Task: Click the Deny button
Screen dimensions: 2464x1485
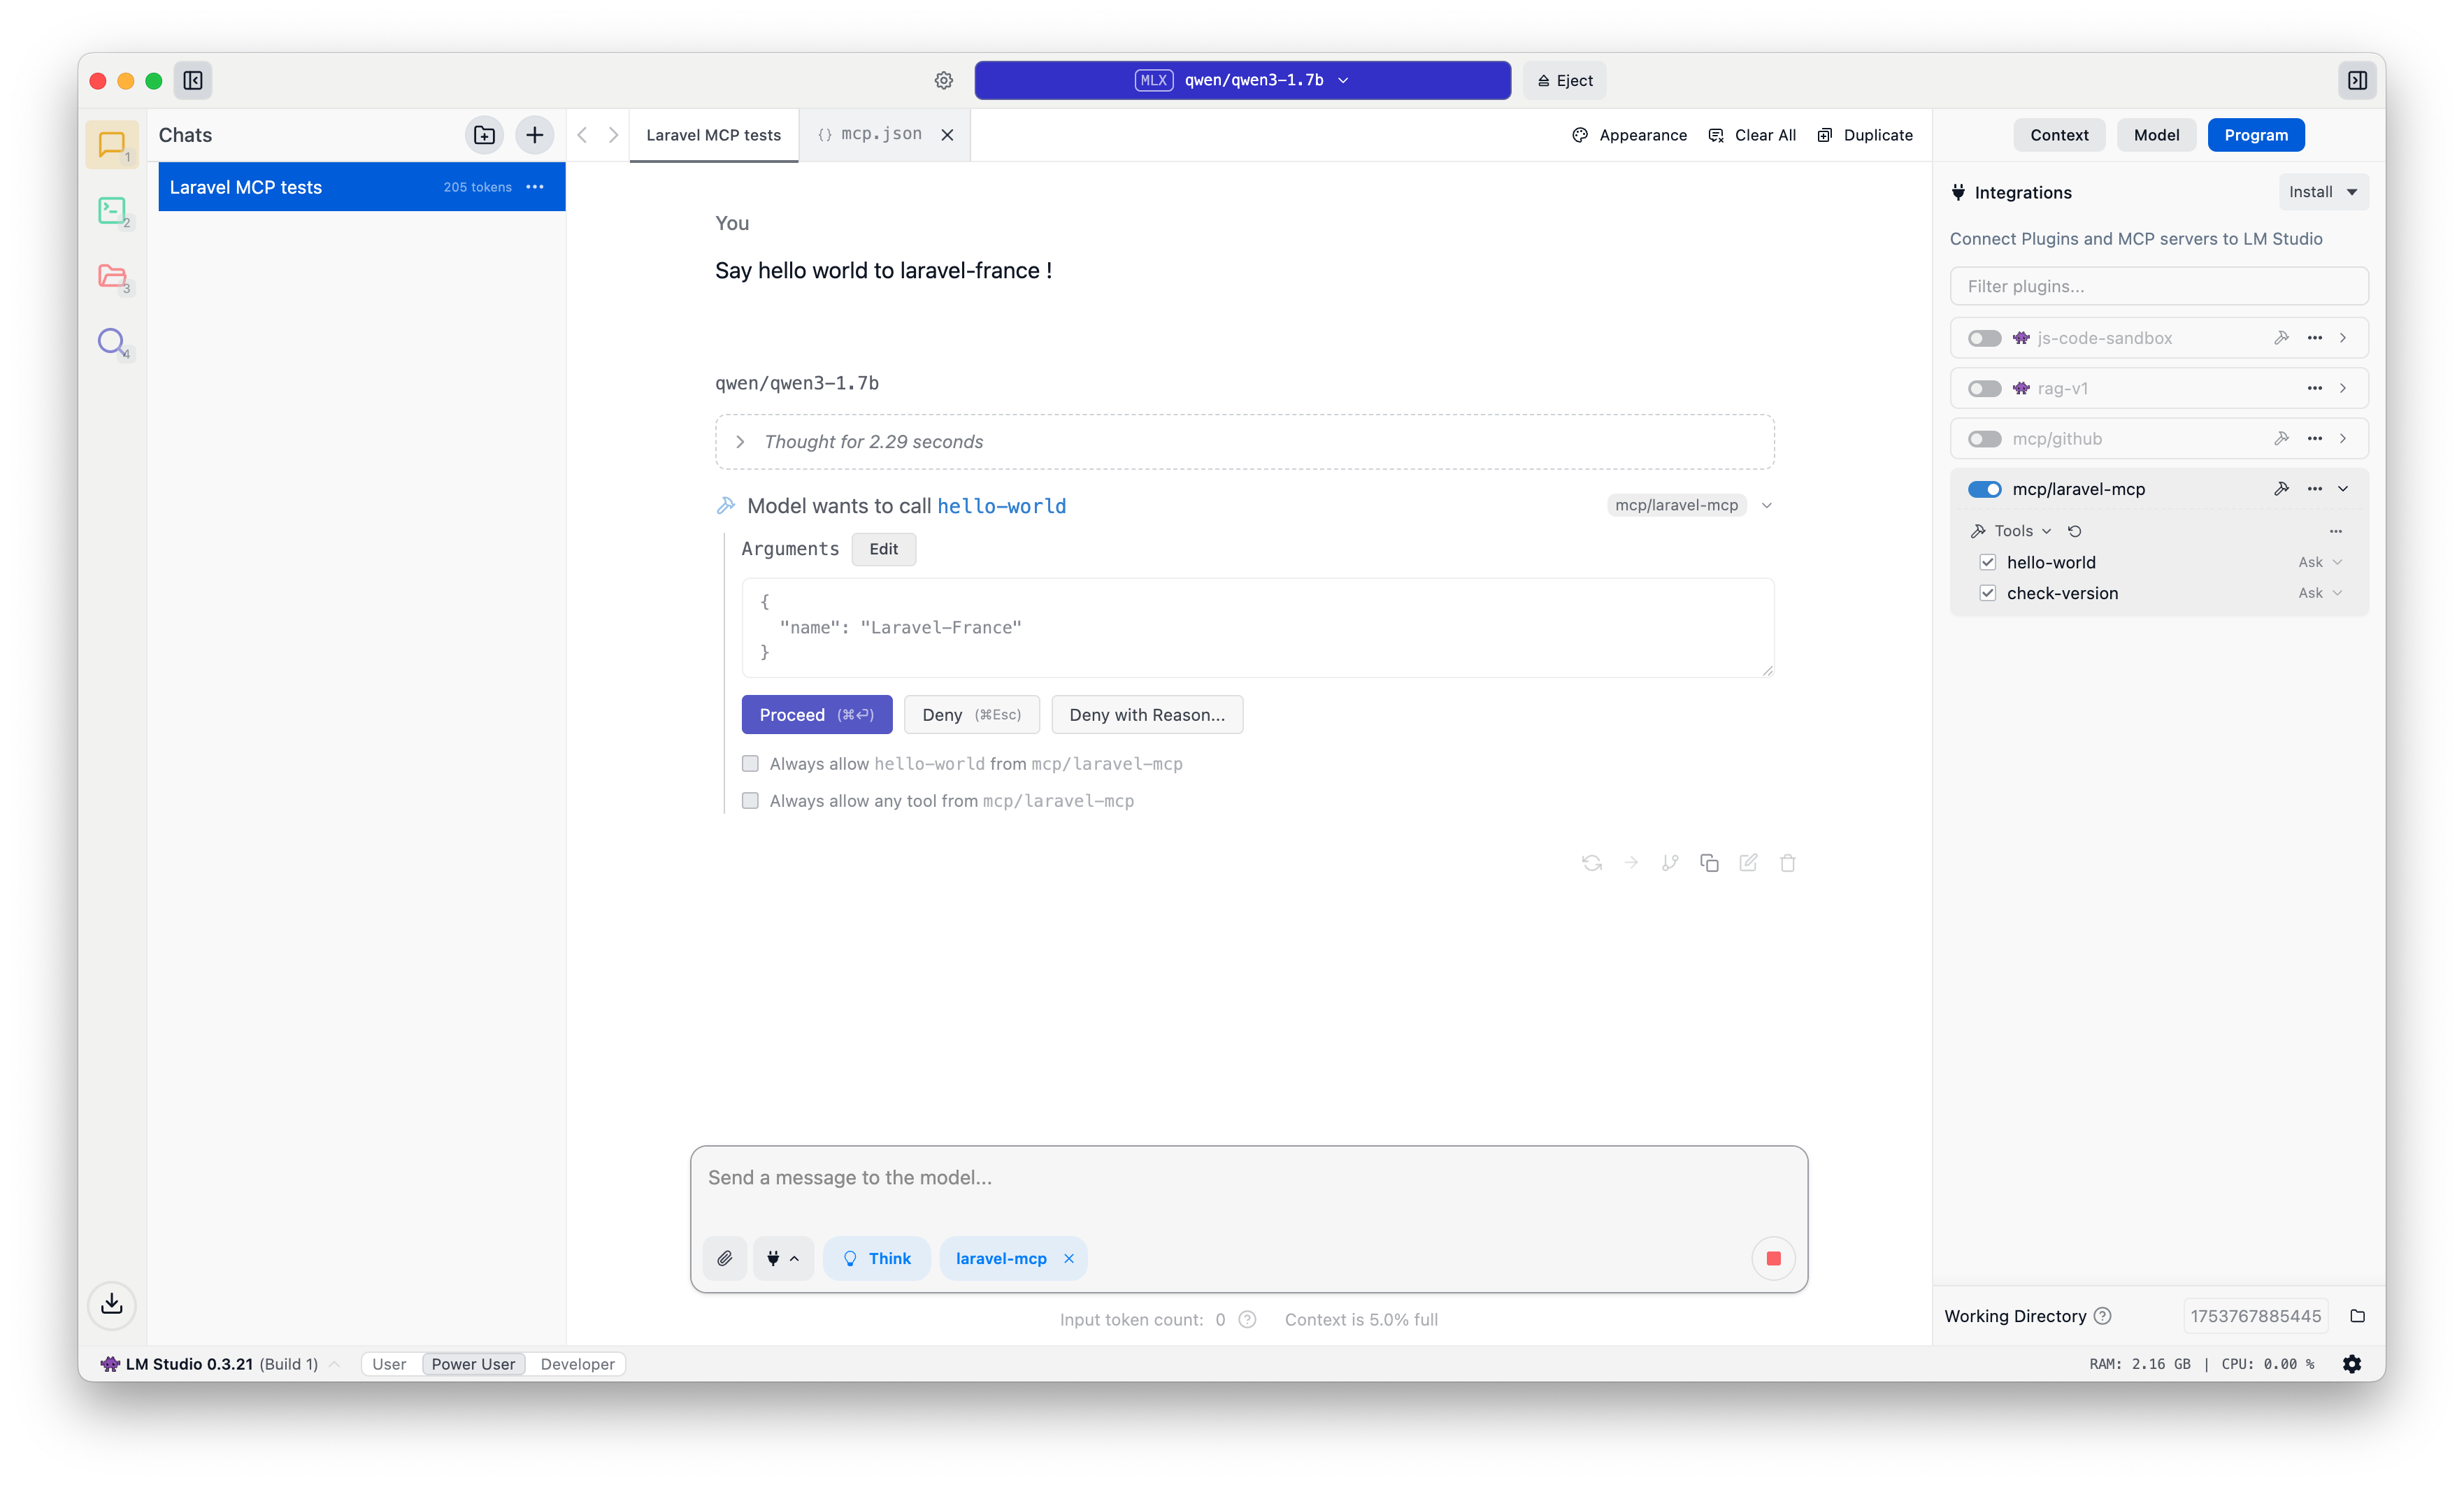Action: pyautogui.click(x=971, y=715)
